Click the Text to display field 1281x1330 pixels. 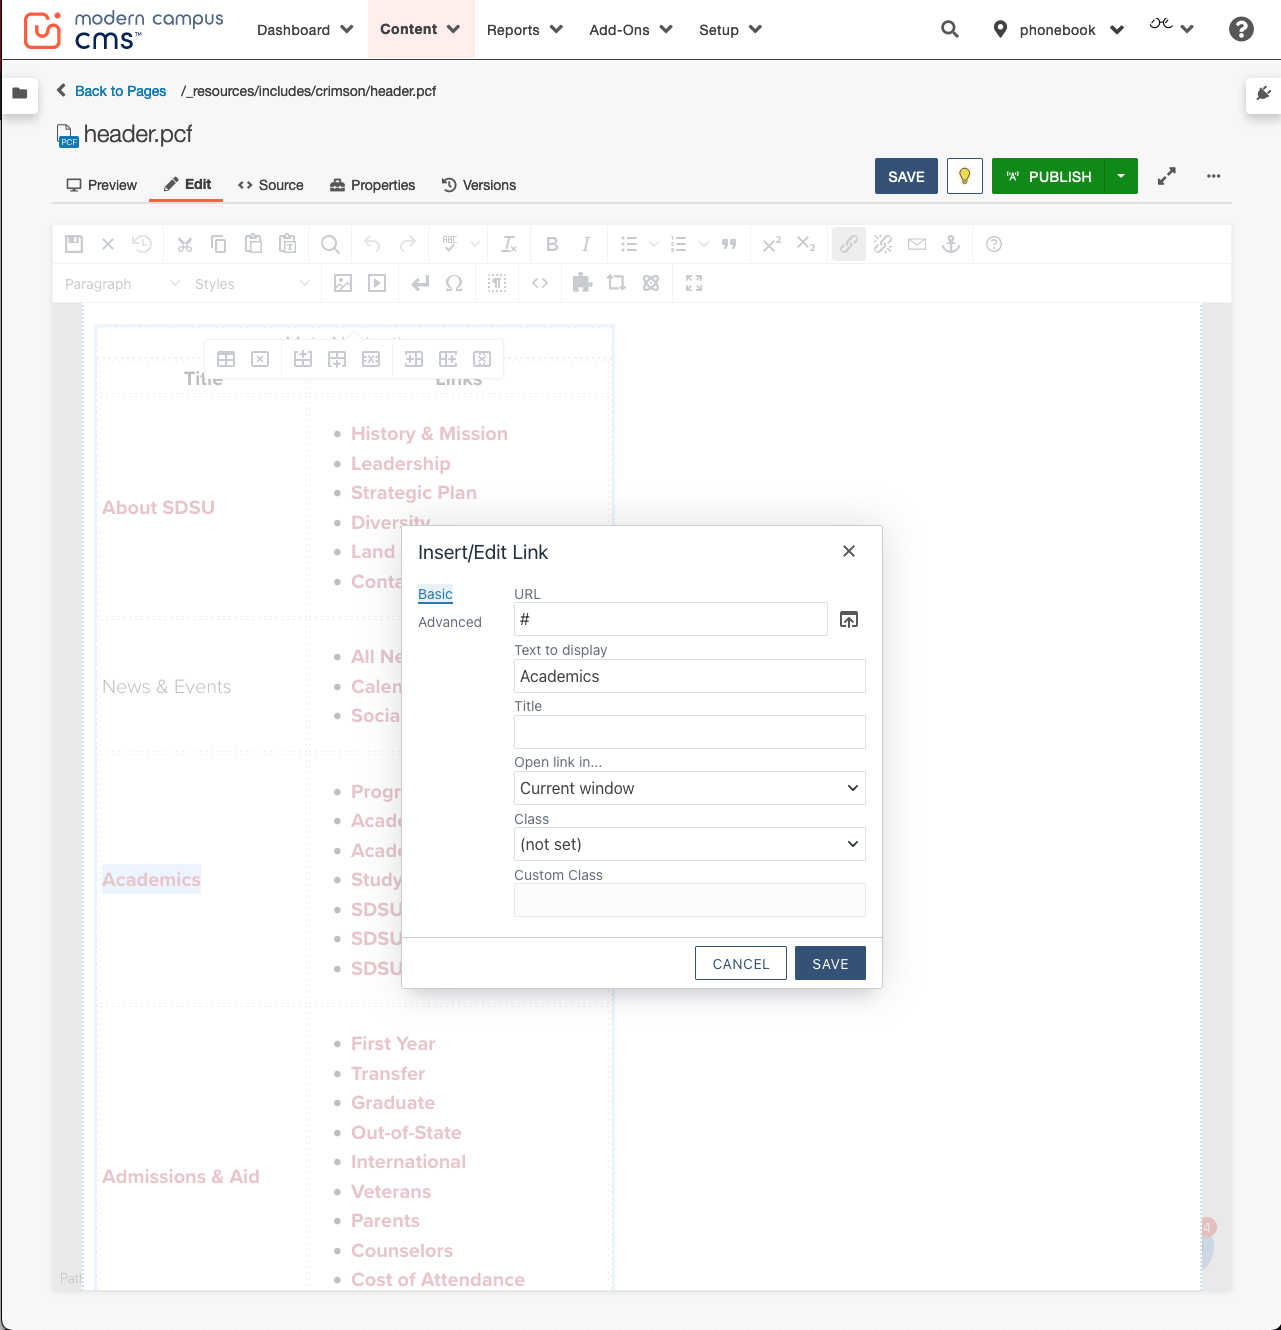(x=690, y=676)
